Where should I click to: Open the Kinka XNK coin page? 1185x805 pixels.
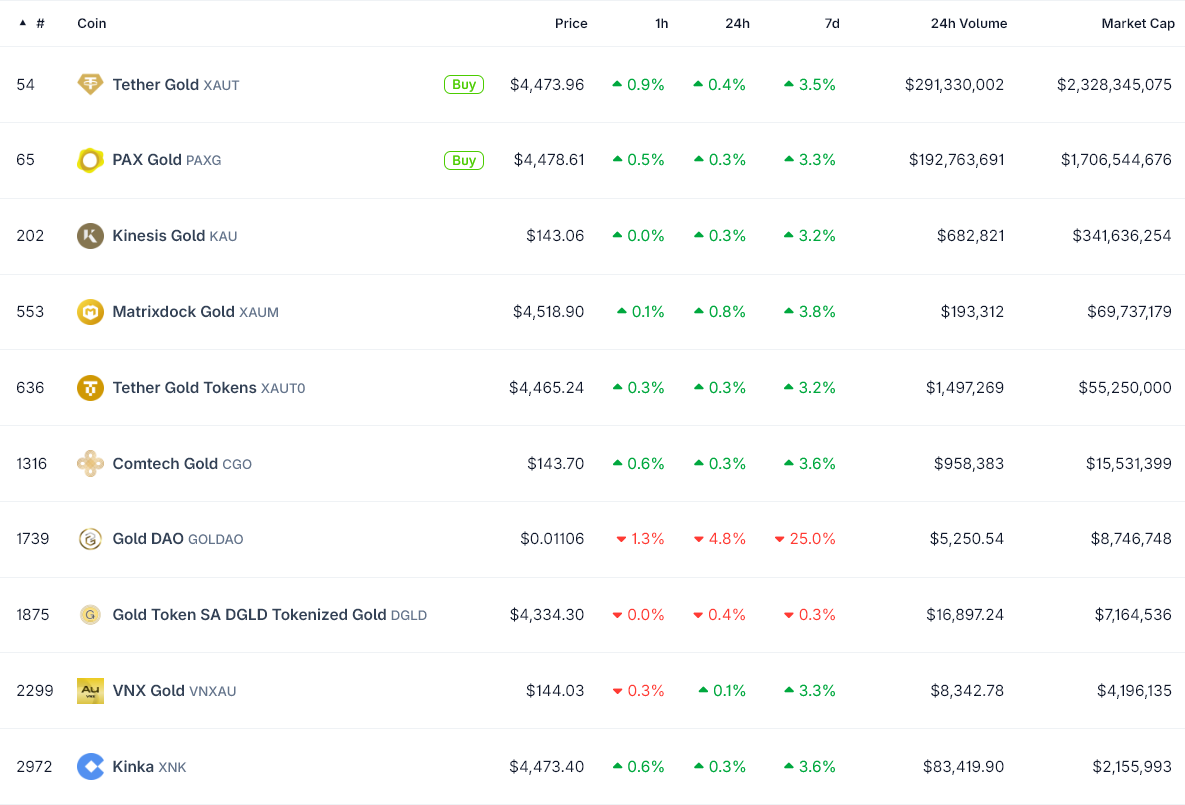click(x=137, y=766)
